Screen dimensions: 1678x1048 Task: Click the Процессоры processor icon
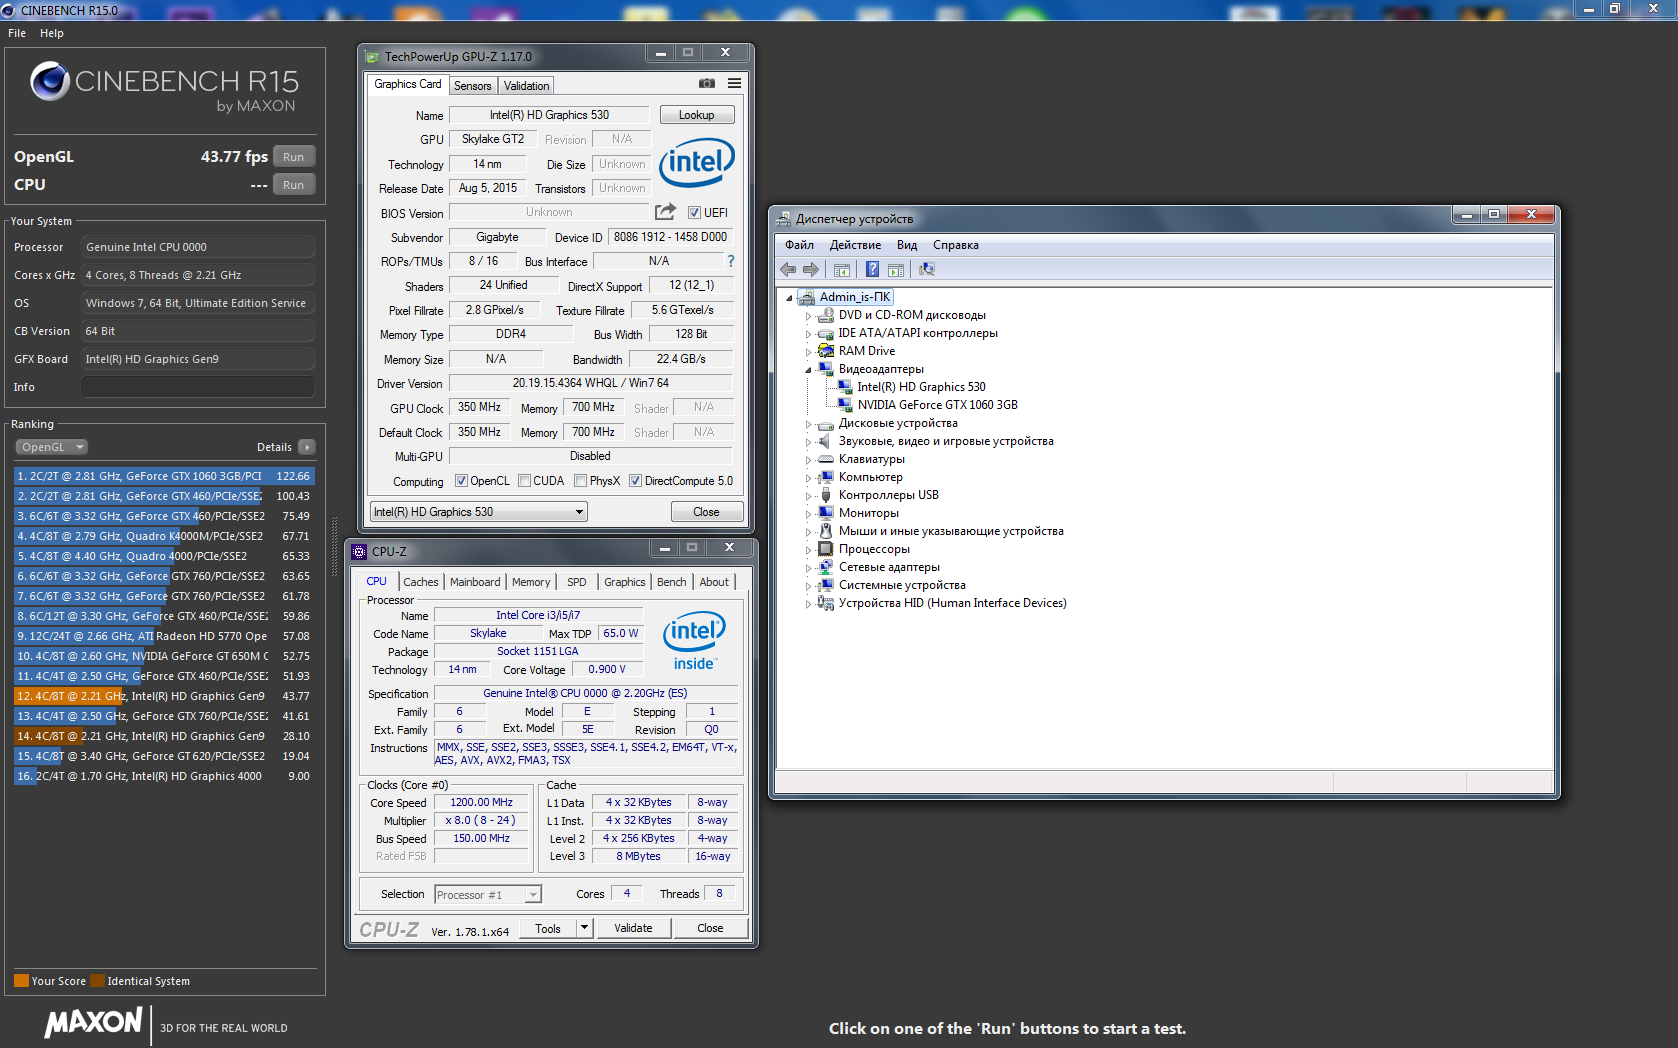[x=826, y=549]
